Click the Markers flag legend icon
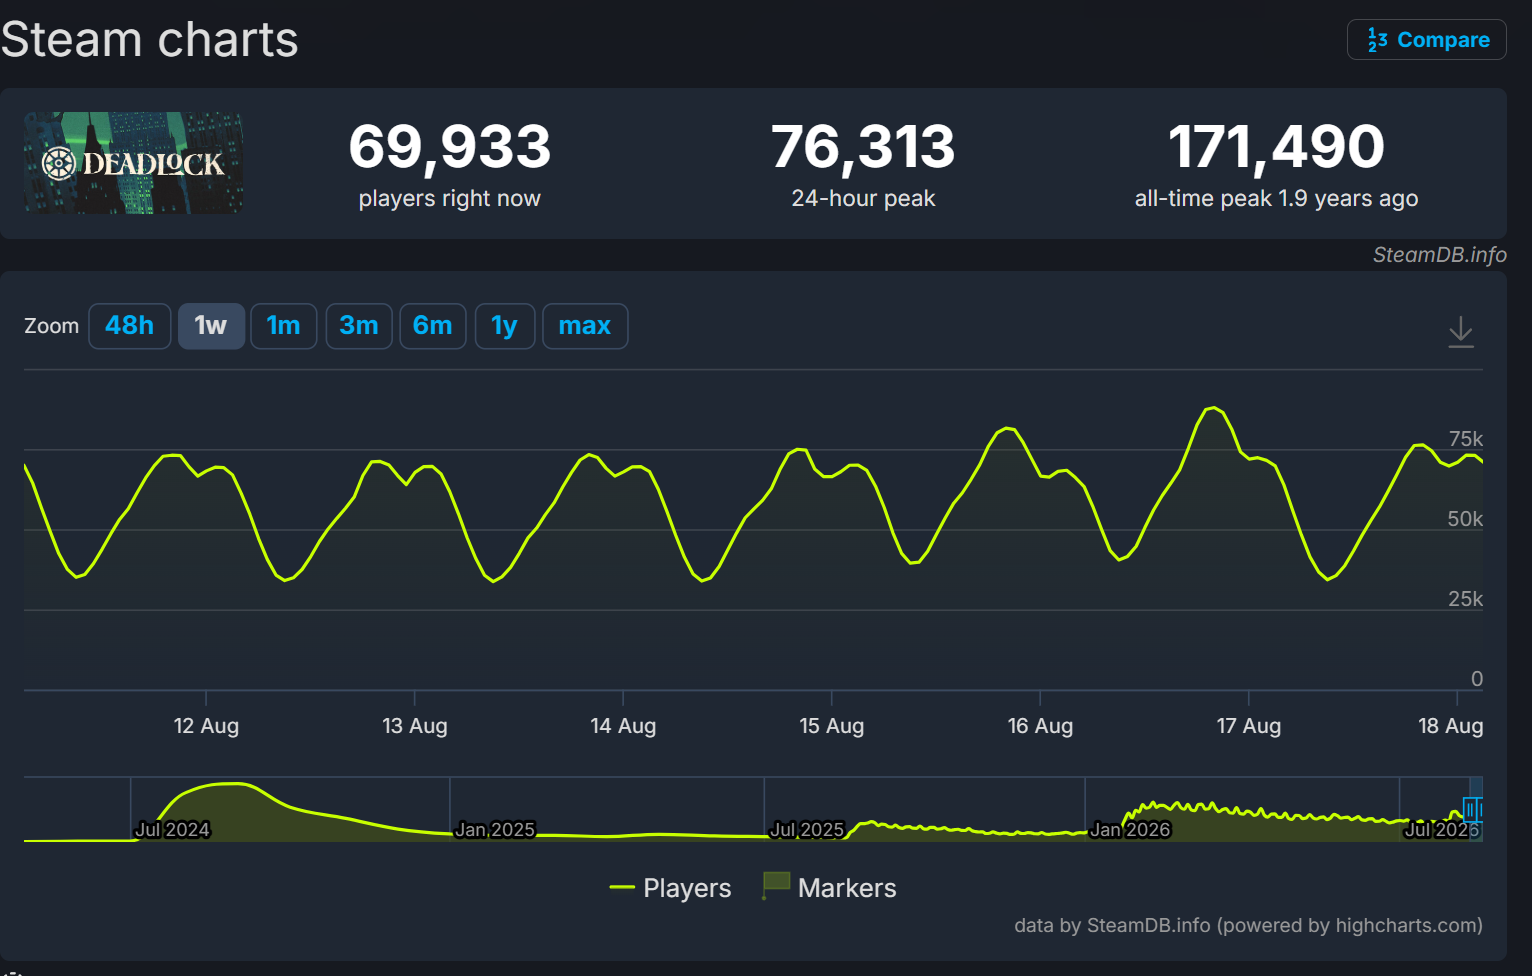Viewport: 1532px width, 976px height. click(x=776, y=885)
